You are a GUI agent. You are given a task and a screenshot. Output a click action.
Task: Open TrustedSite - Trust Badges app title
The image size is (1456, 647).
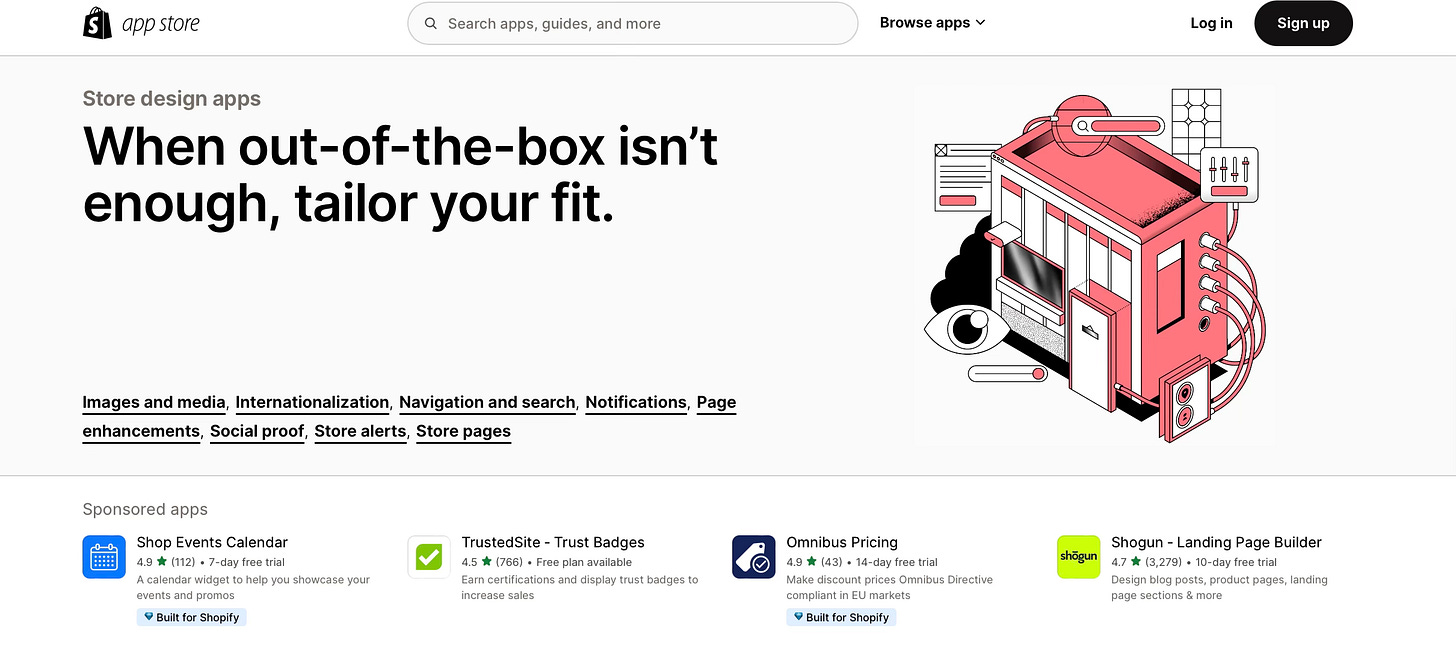pos(553,542)
